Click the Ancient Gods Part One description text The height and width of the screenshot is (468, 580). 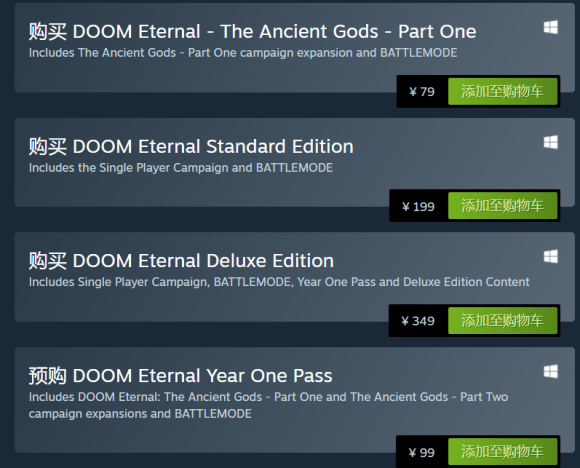[243, 53]
